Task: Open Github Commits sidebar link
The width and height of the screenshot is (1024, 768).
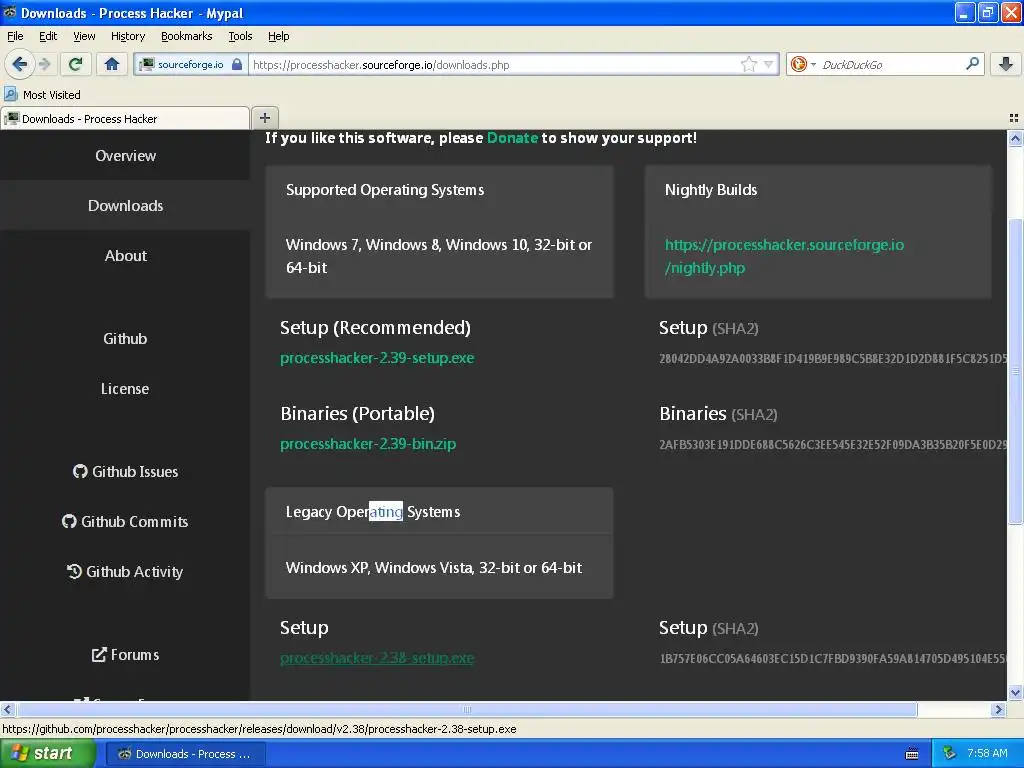Action: [125, 521]
